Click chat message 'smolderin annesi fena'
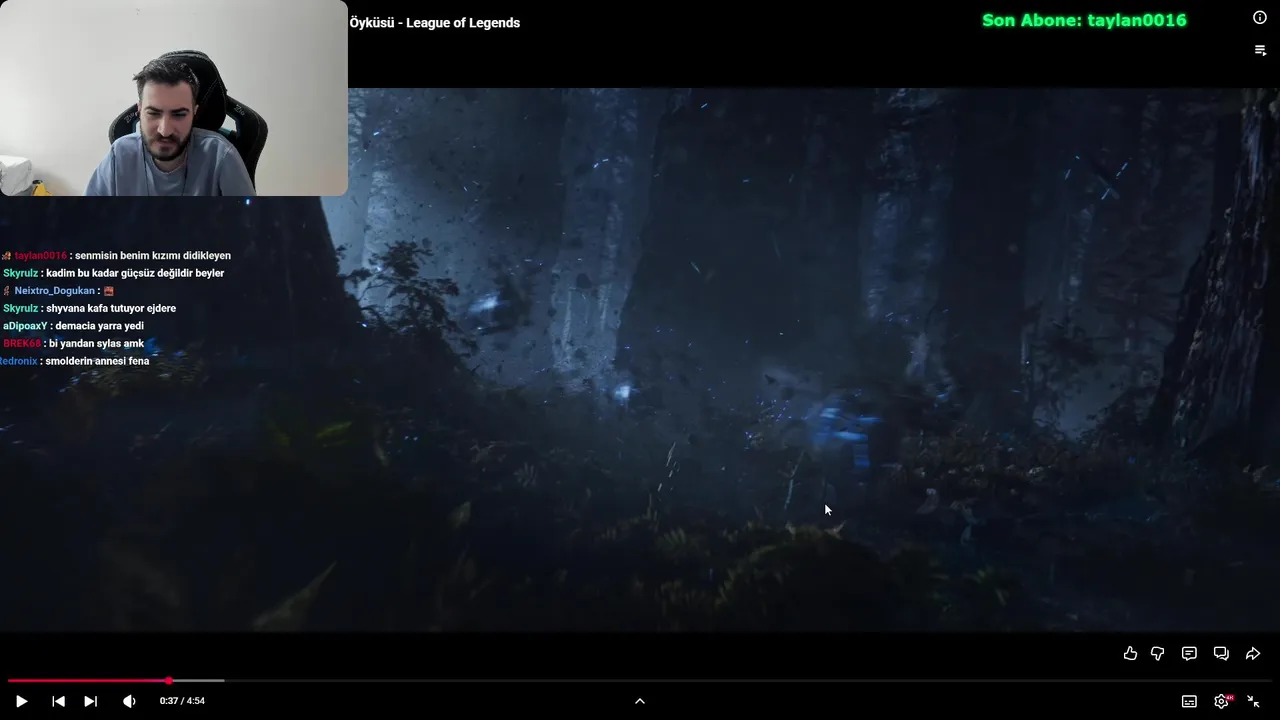 coord(97,361)
